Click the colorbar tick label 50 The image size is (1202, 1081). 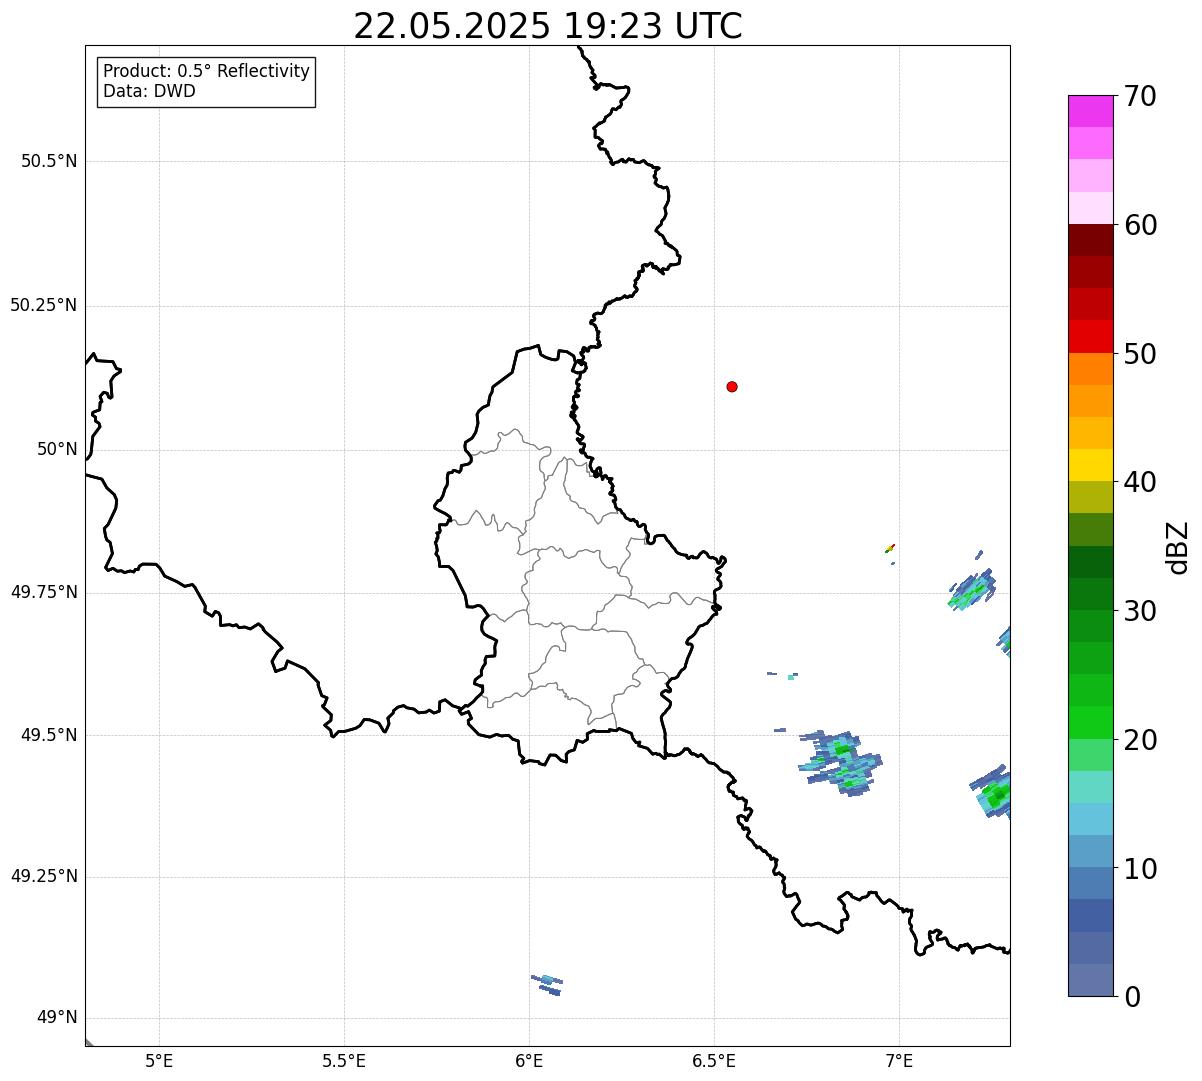[1140, 354]
